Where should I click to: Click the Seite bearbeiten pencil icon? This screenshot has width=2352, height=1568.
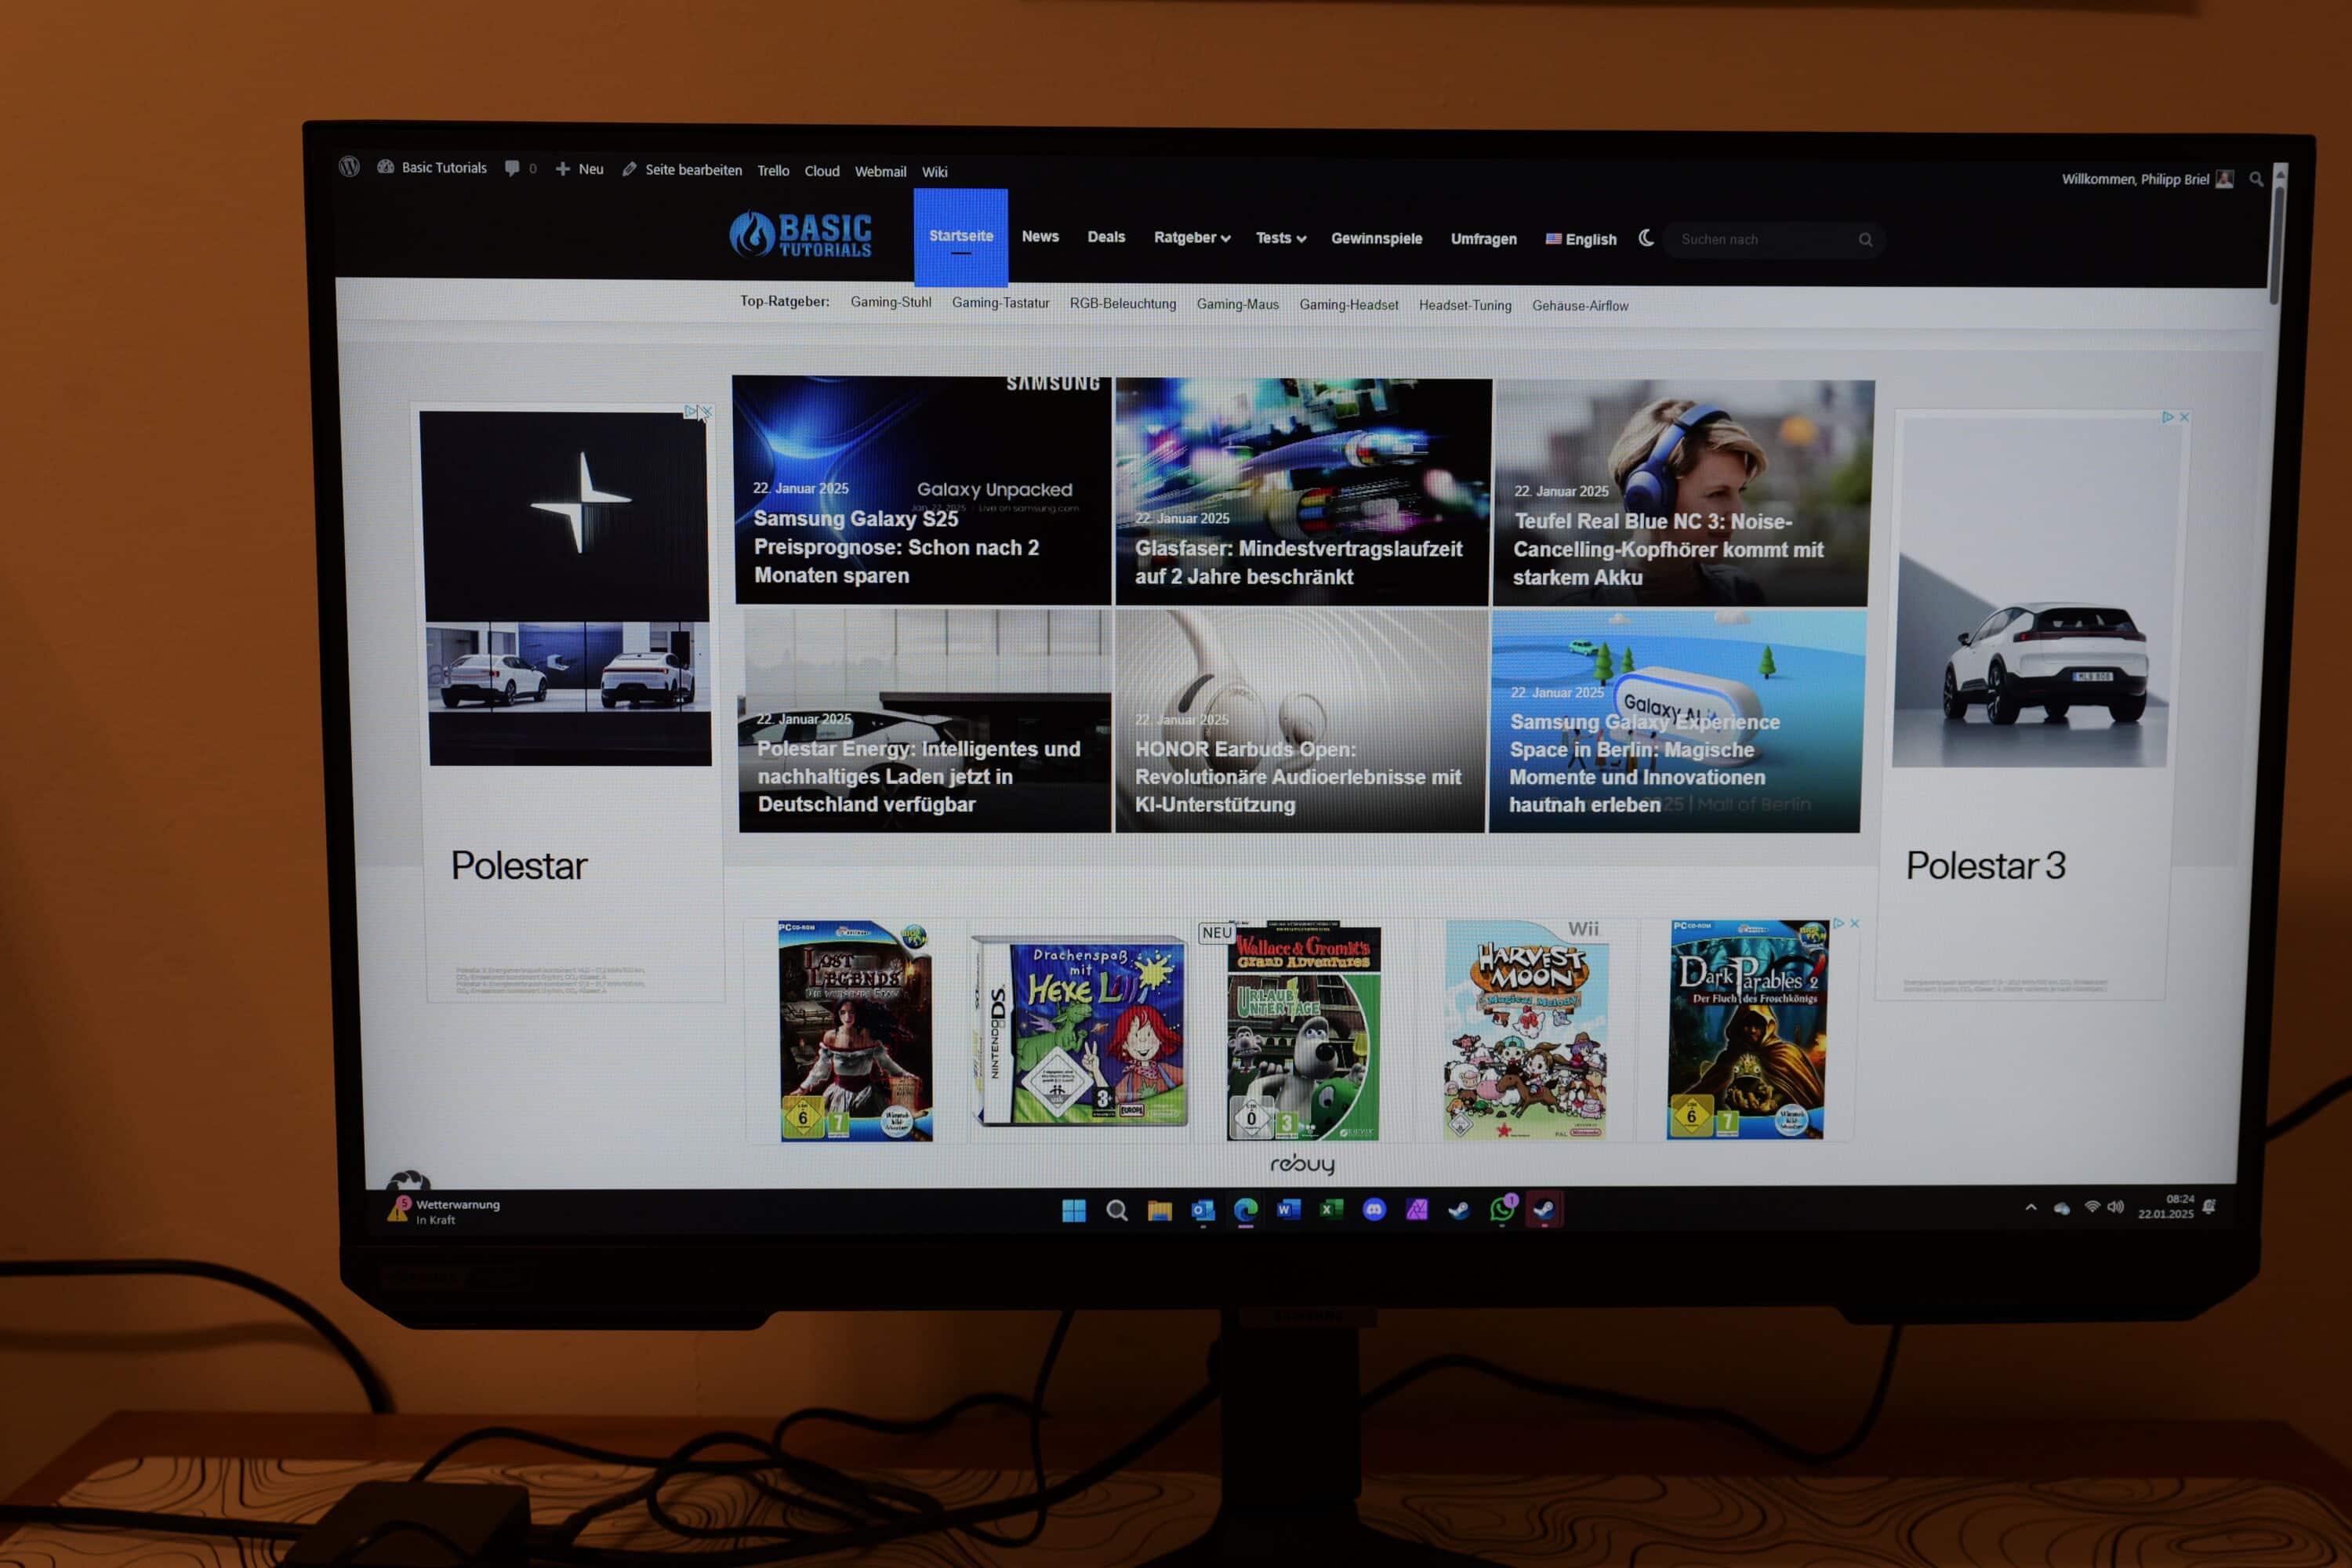(x=629, y=170)
